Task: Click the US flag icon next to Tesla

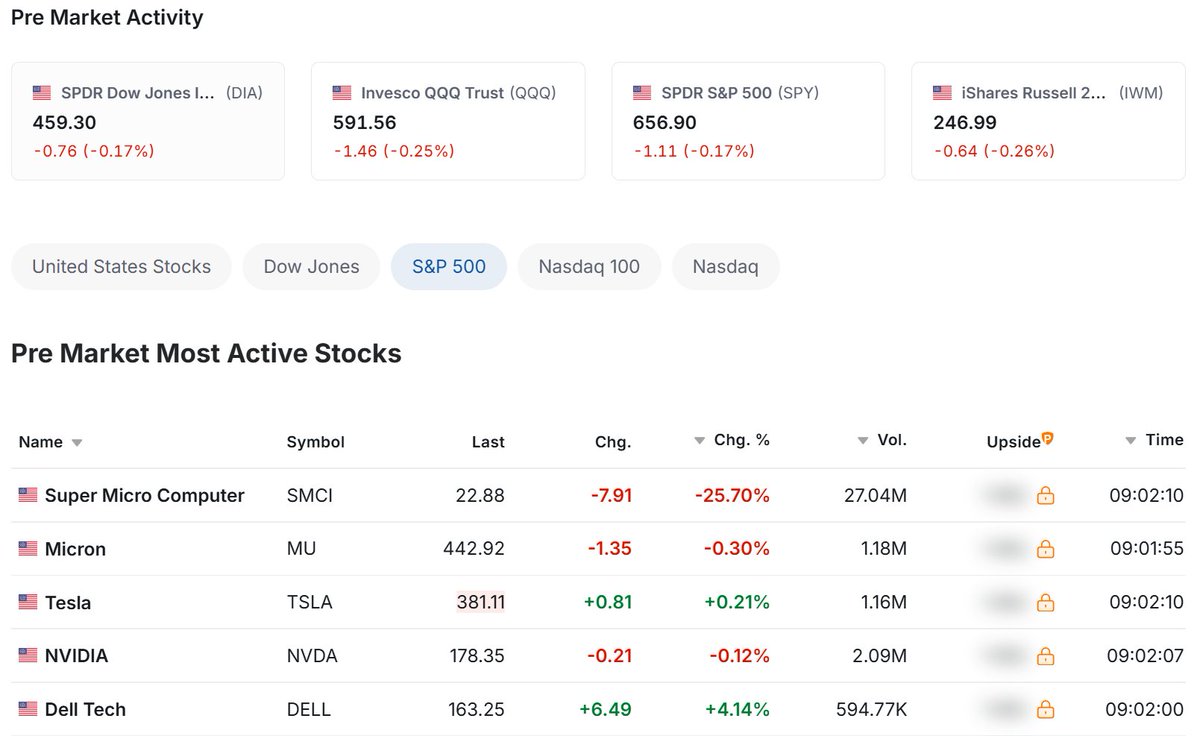Action: [x=27, y=602]
